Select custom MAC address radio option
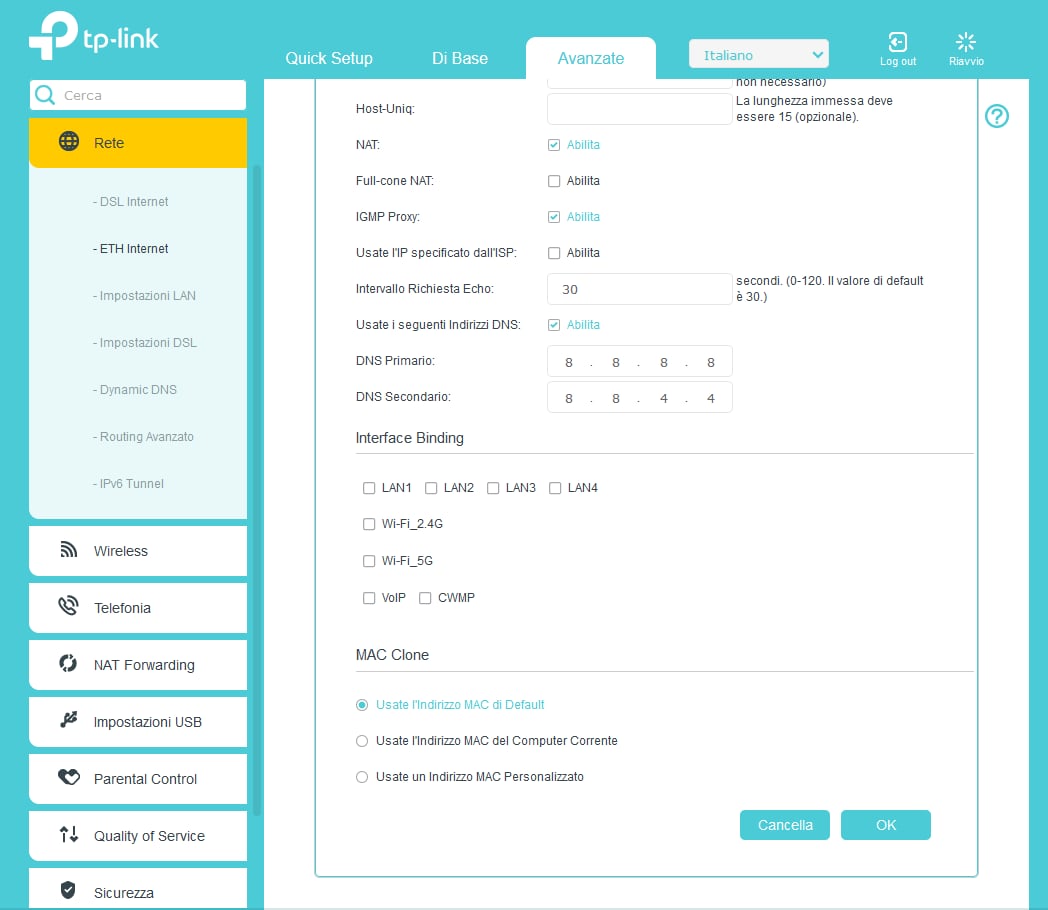 [x=362, y=777]
